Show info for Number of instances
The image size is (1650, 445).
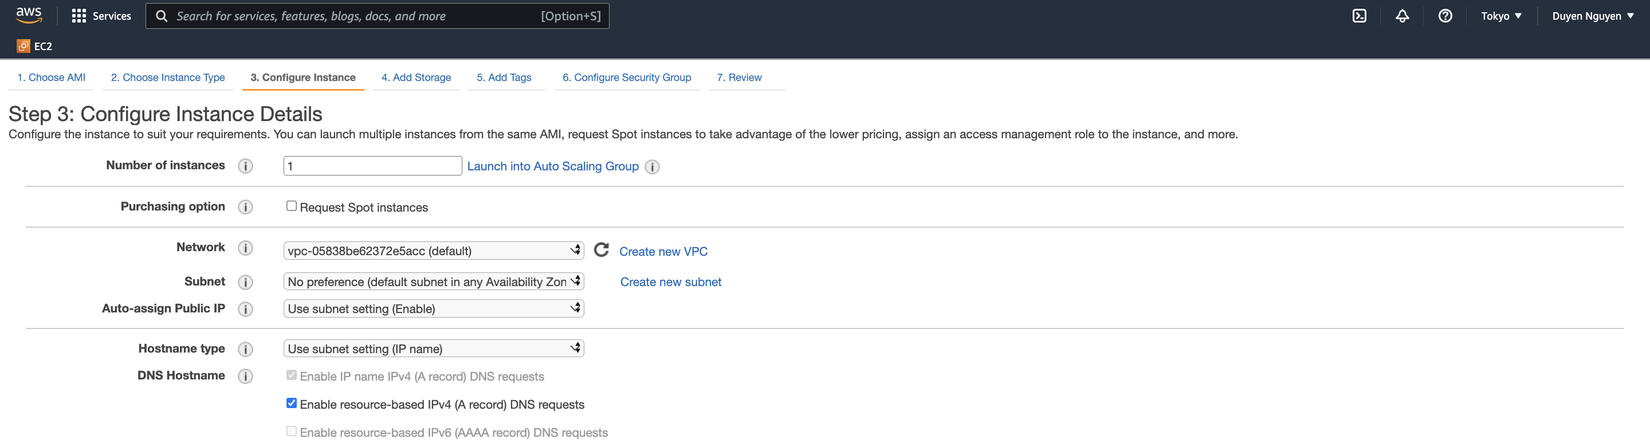[245, 166]
